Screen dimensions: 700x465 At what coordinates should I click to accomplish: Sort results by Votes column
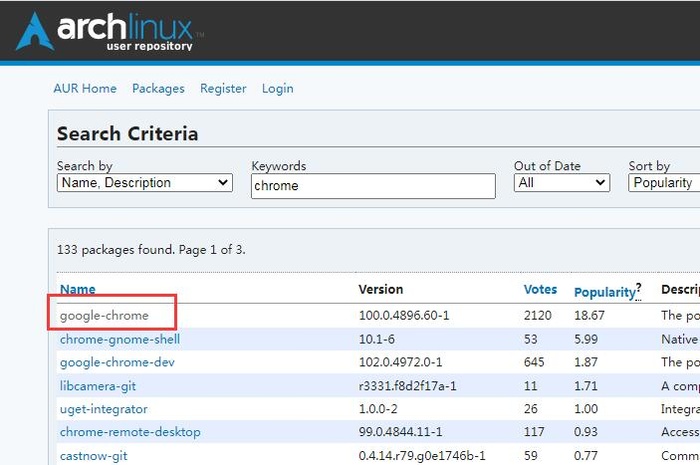pos(540,290)
